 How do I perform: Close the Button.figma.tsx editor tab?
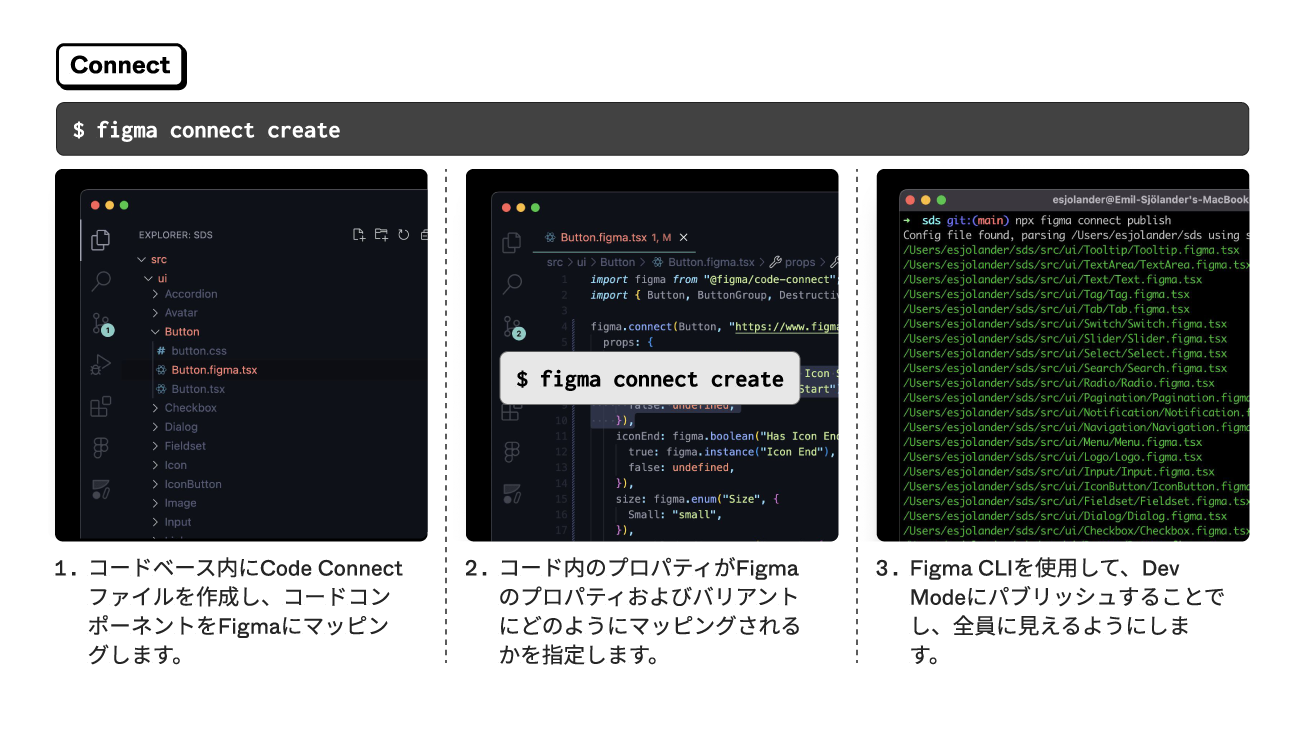[684, 238]
